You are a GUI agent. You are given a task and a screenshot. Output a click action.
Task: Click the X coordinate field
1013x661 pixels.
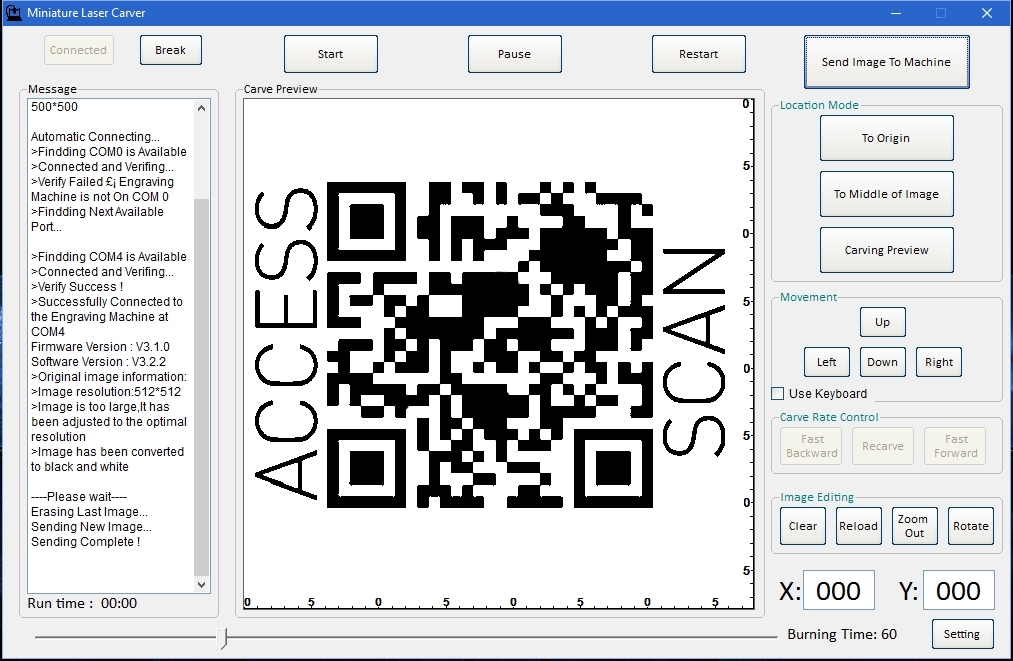[x=839, y=591]
